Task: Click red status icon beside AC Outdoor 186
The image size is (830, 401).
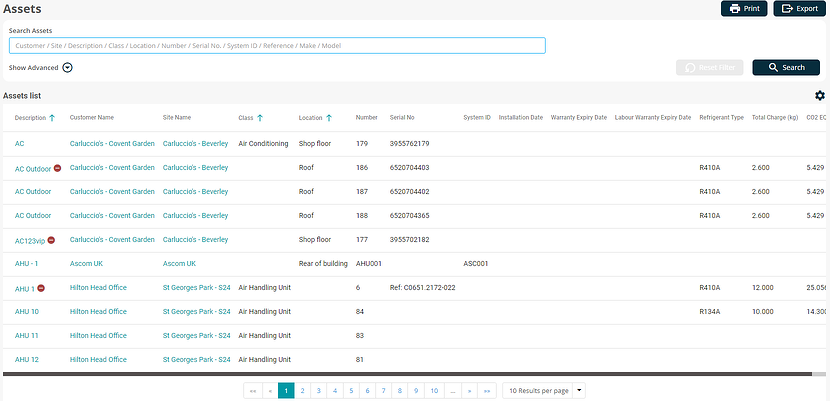Action: (58, 168)
